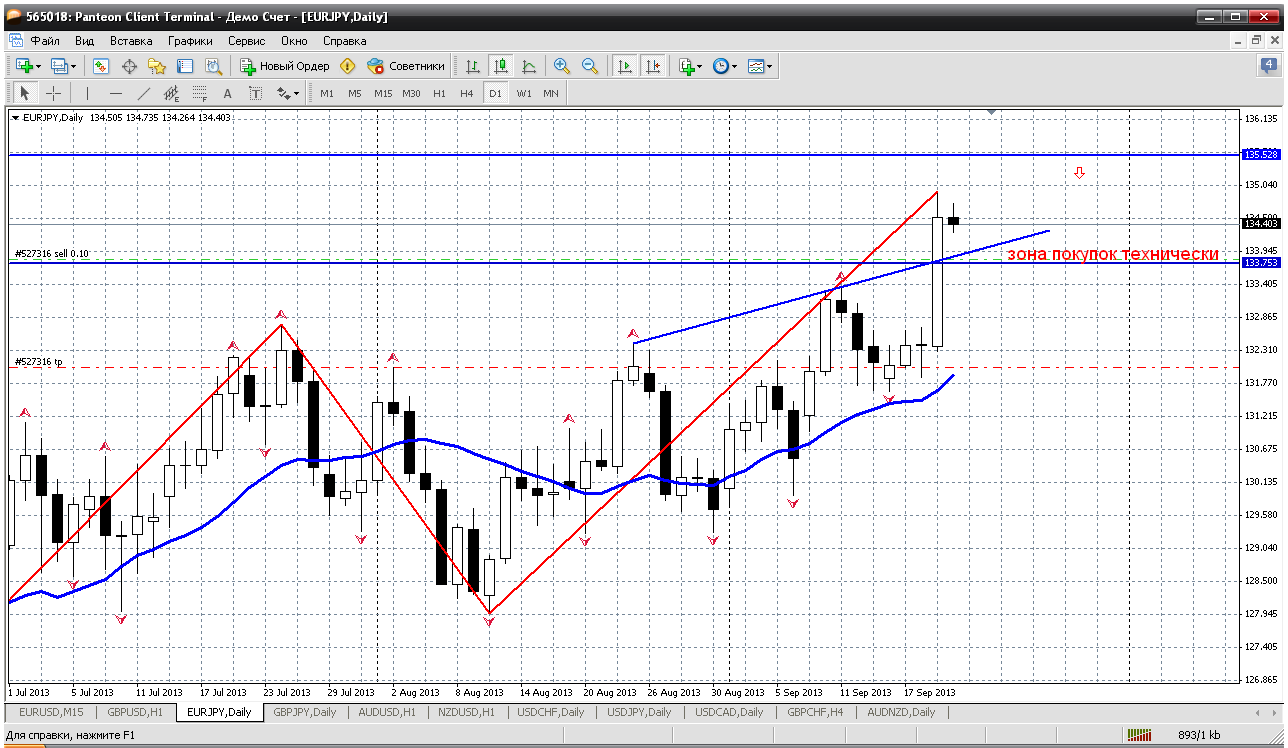
Task: Select the red 'зона покупок технически' text label
Action: tap(1112, 254)
